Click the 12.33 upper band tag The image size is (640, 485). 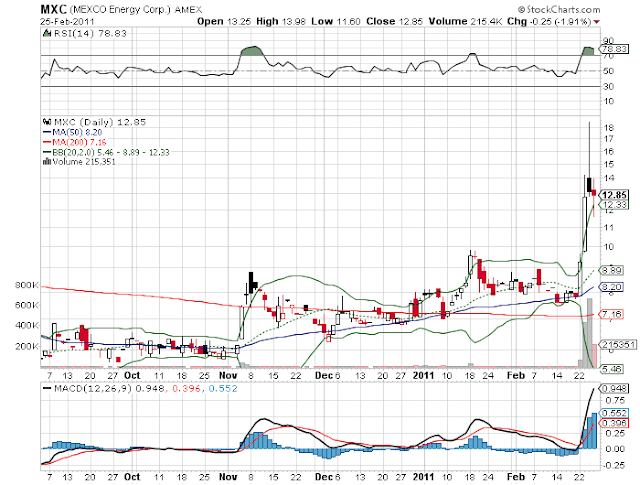pos(615,205)
